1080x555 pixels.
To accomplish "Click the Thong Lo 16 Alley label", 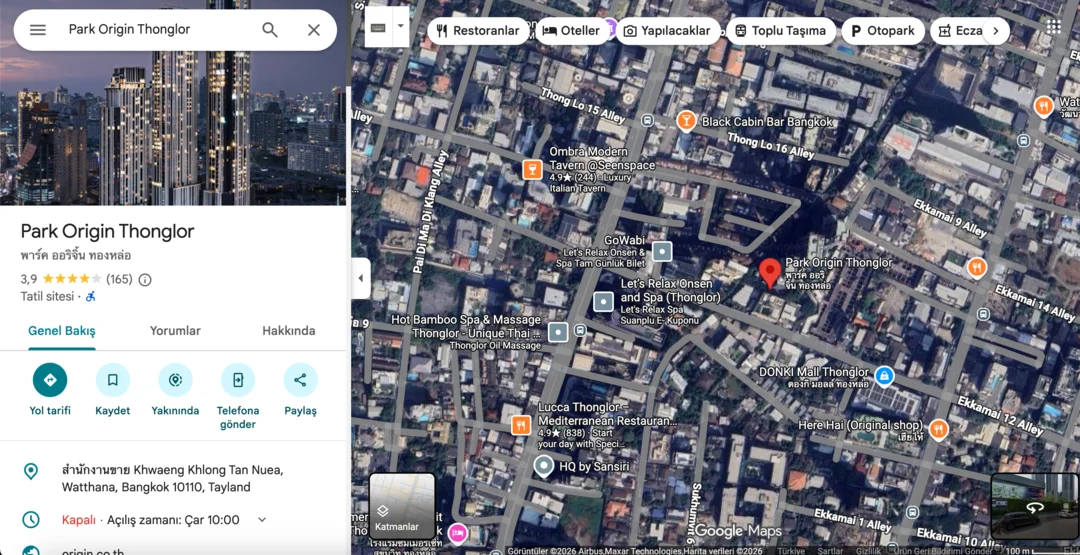I will [x=771, y=146].
